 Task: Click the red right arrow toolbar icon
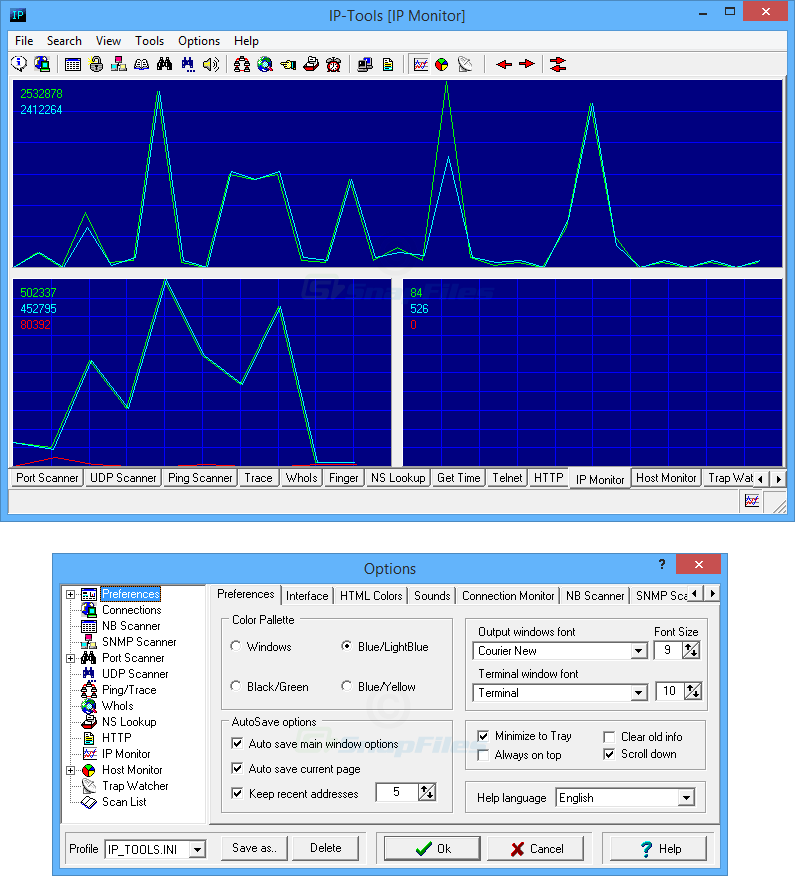coord(526,64)
